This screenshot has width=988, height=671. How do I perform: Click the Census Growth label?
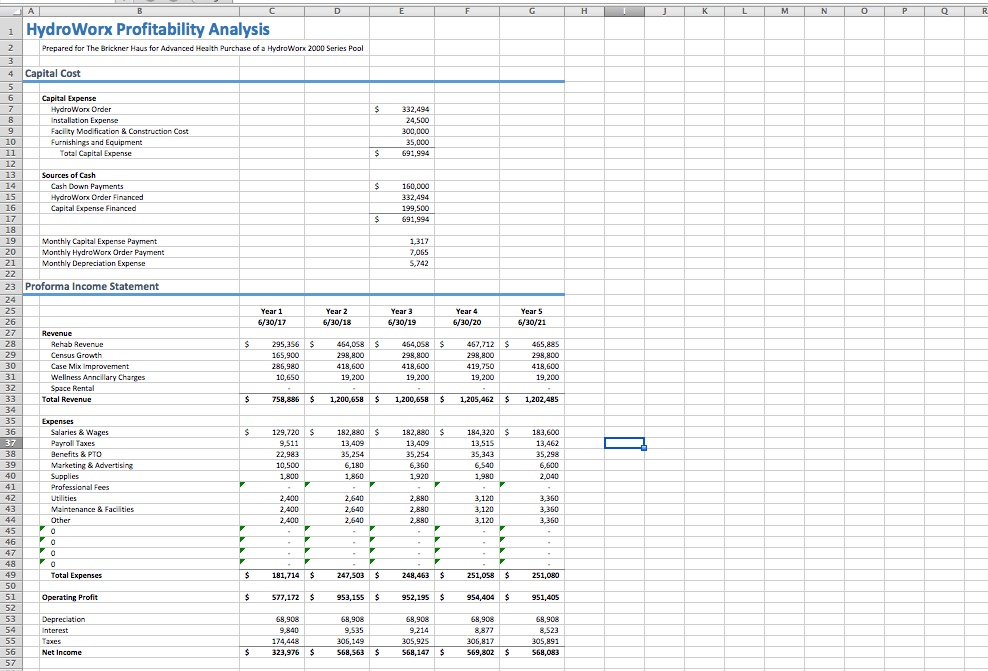point(76,355)
